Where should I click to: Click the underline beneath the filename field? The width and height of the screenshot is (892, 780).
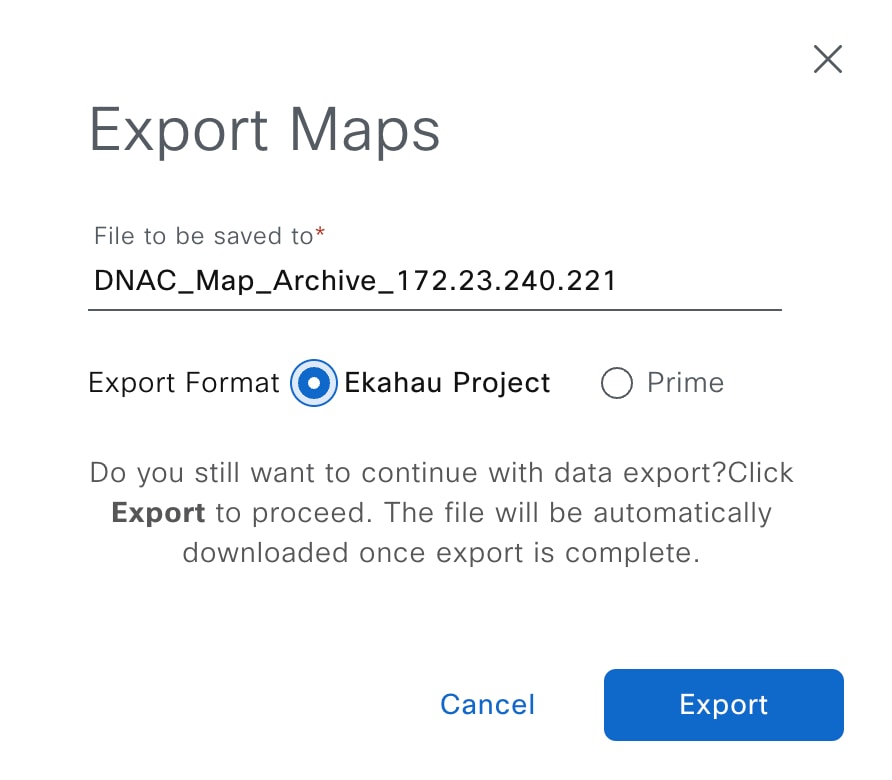[435, 309]
